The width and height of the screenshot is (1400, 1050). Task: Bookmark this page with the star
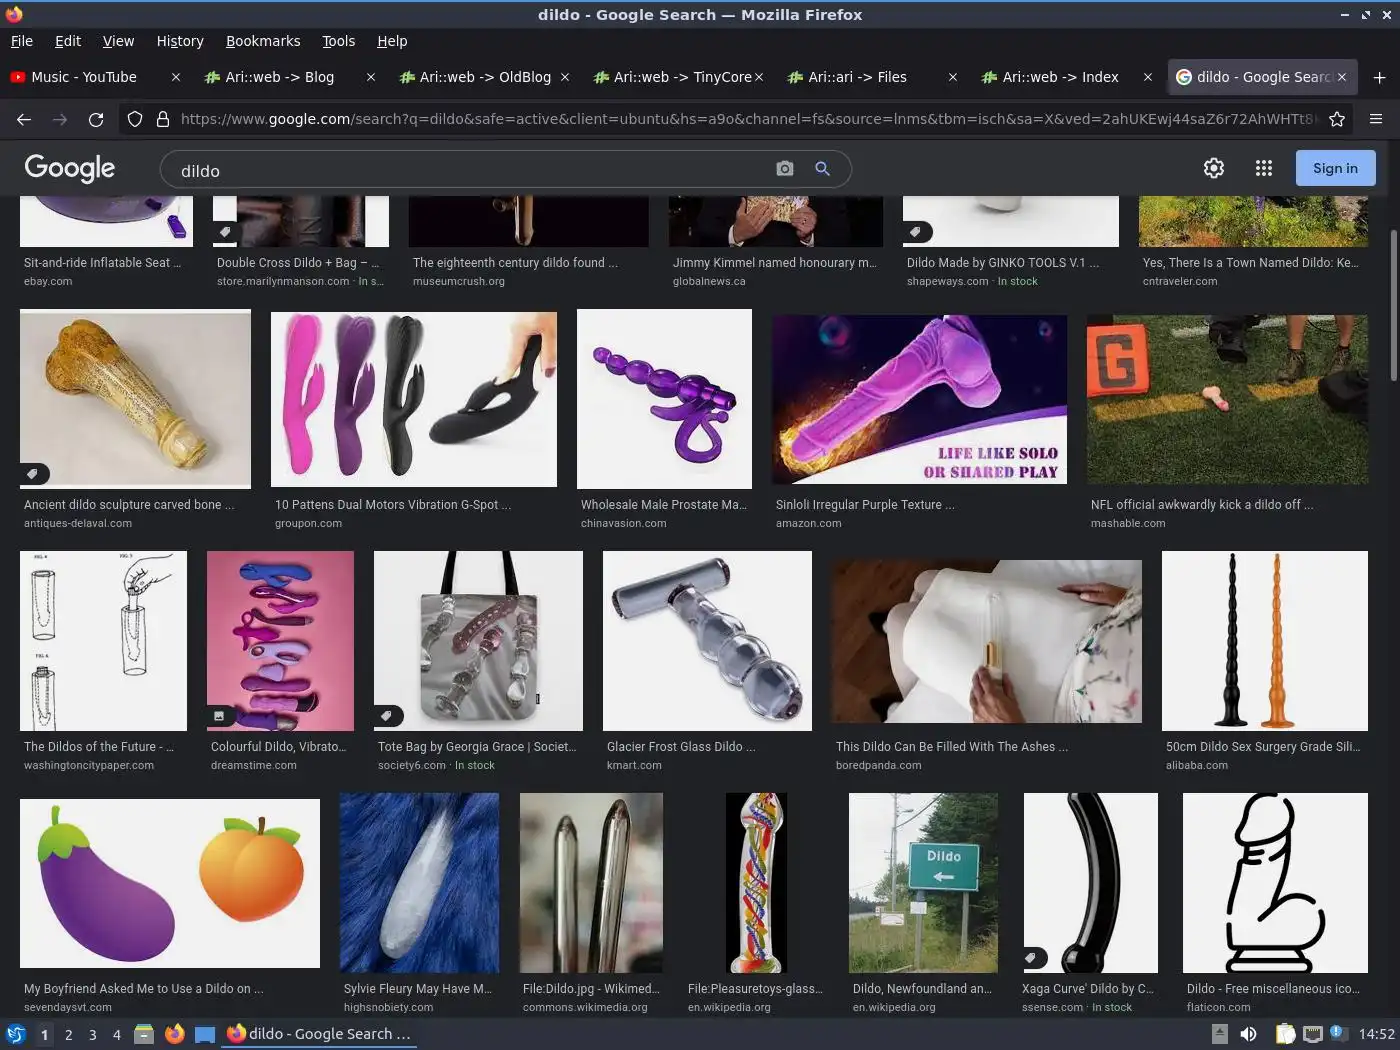point(1337,119)
